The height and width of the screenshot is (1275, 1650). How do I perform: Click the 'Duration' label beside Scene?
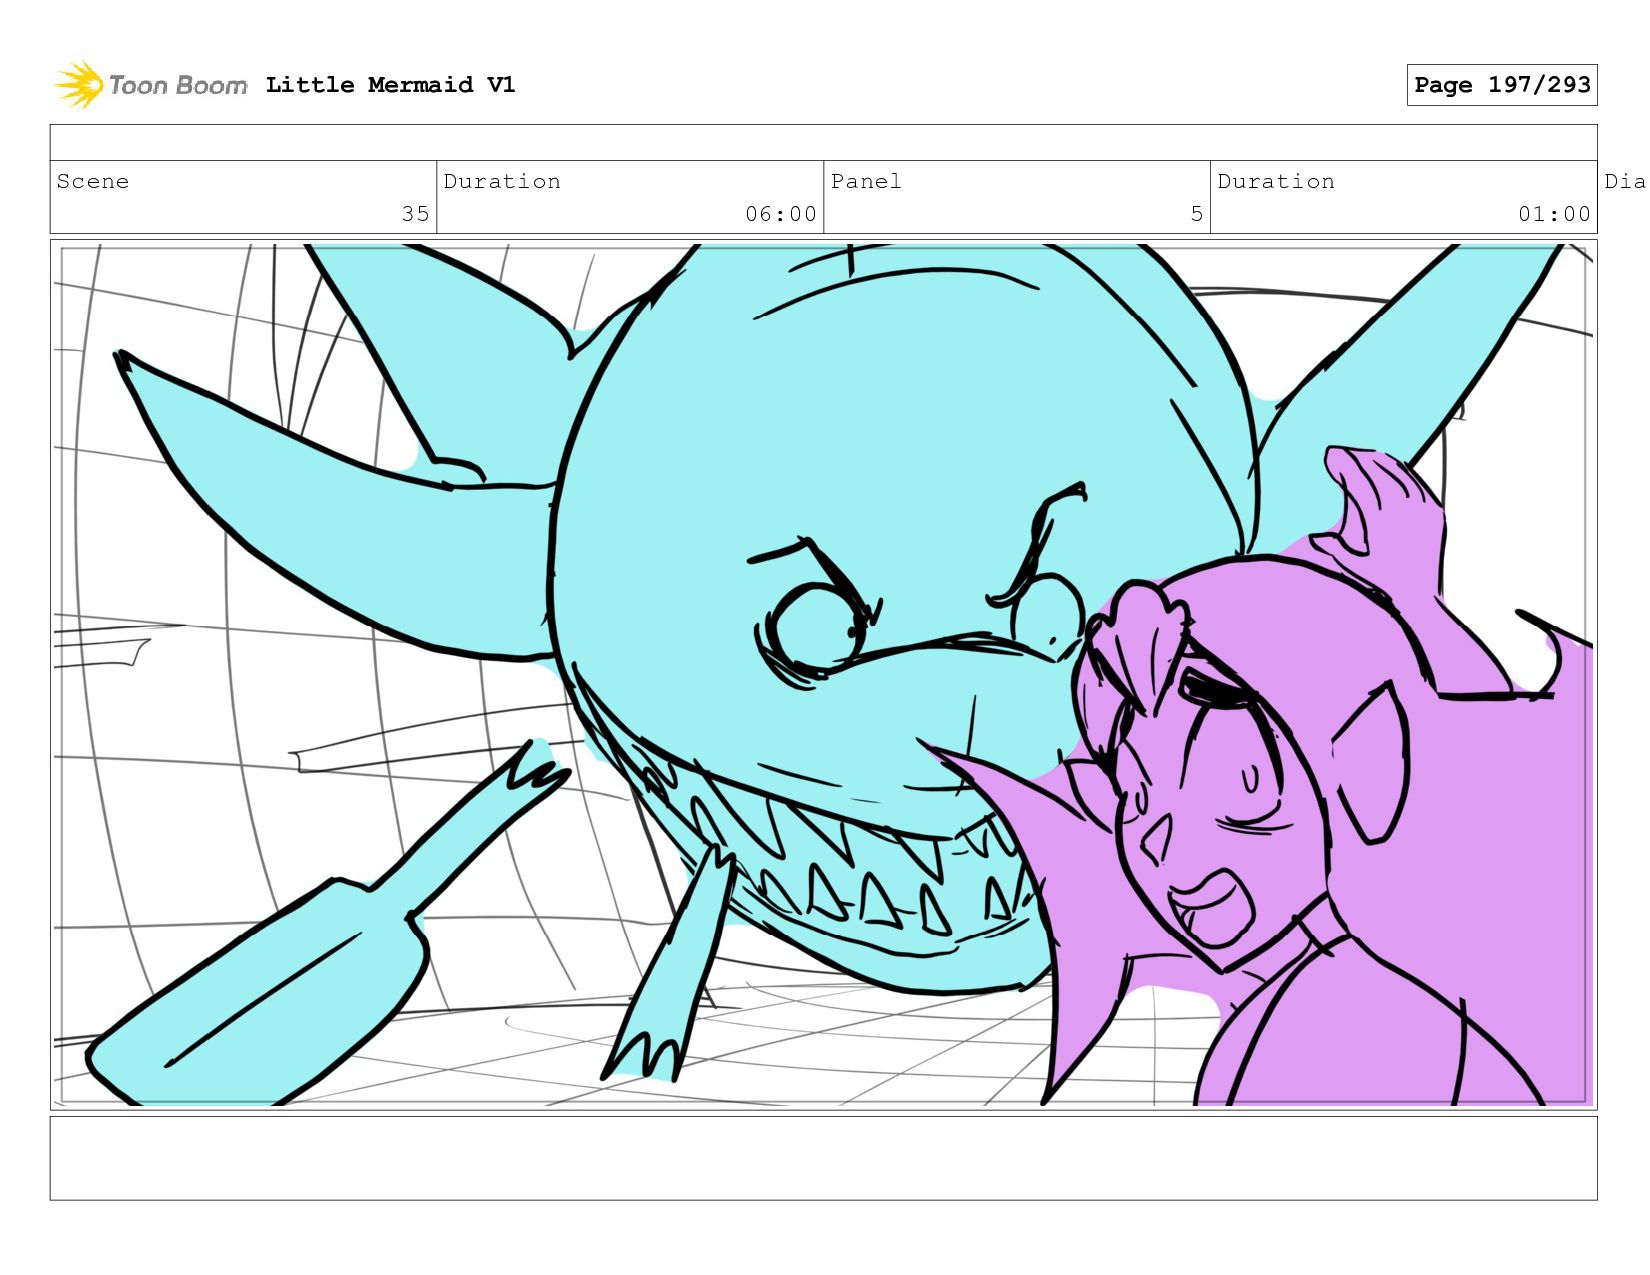tap(502, 181)
